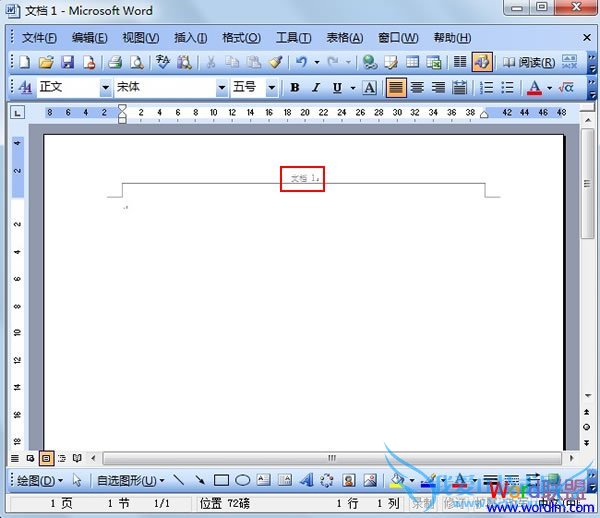Apply distributed alignment
The image size is (600, 518).
pyautogui.click(x=460, y=88)
